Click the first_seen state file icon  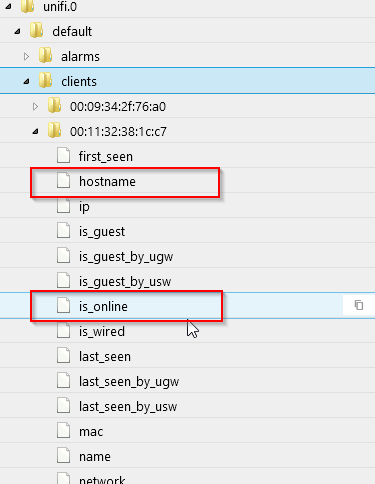click(63, 156)
